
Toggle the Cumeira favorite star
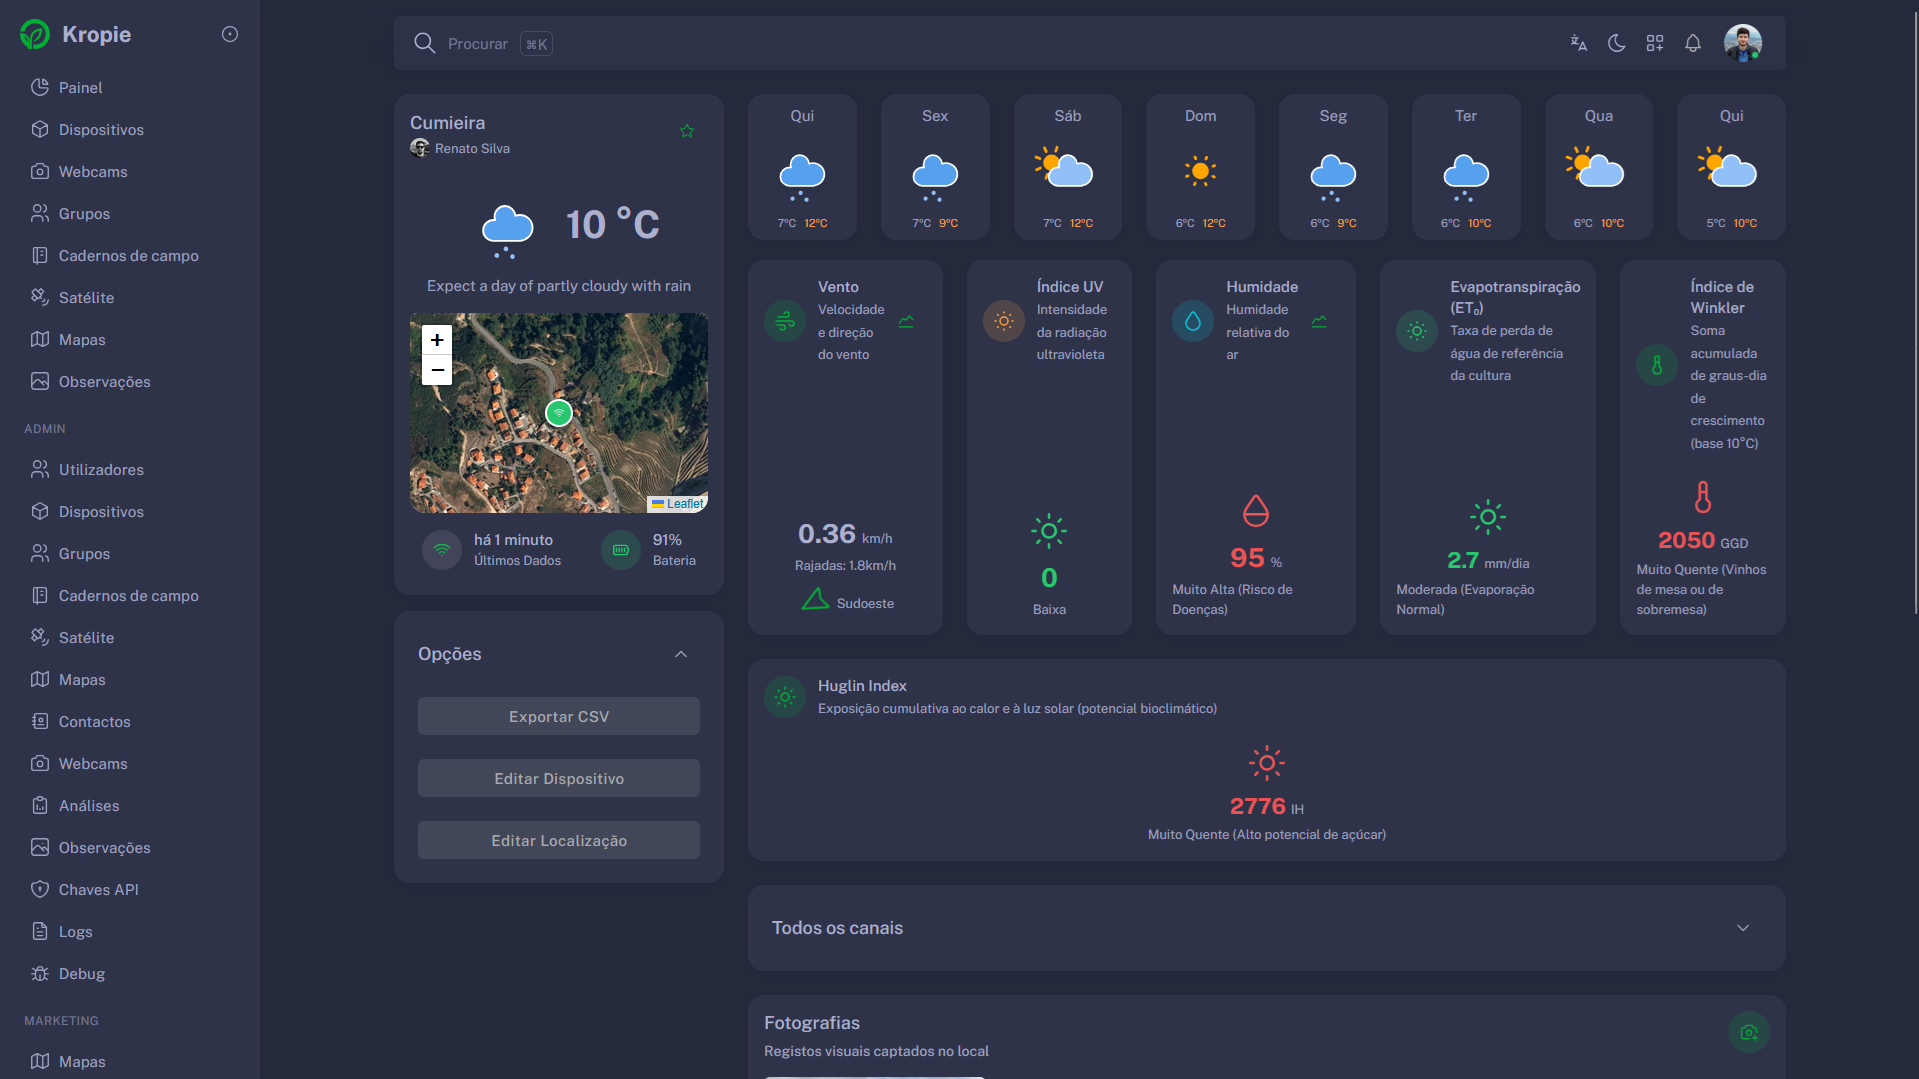coord(687,131)
